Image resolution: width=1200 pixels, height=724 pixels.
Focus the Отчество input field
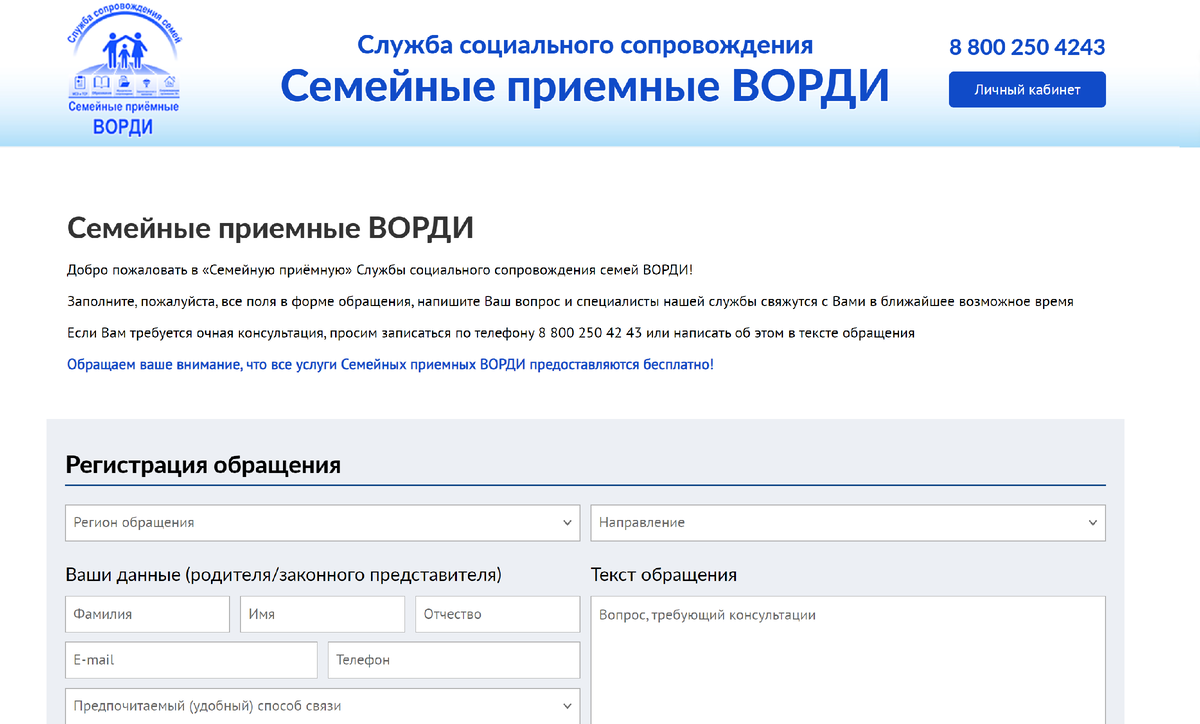498,614
